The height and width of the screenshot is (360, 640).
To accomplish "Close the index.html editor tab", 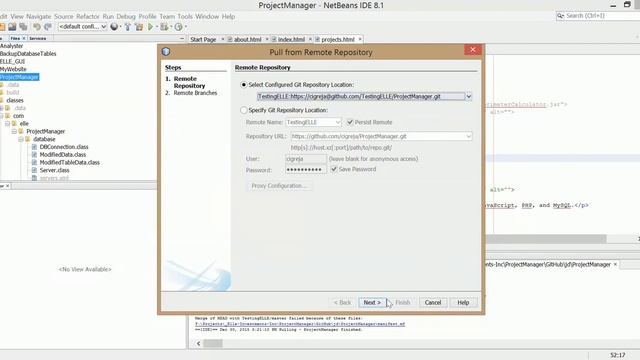I will 310,39.
